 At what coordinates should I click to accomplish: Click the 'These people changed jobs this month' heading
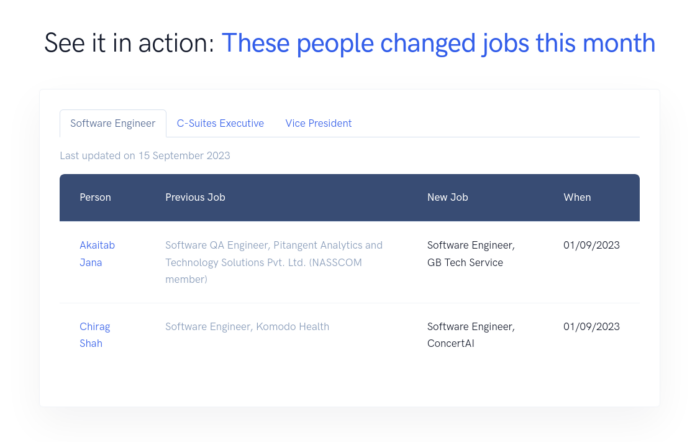438,43
